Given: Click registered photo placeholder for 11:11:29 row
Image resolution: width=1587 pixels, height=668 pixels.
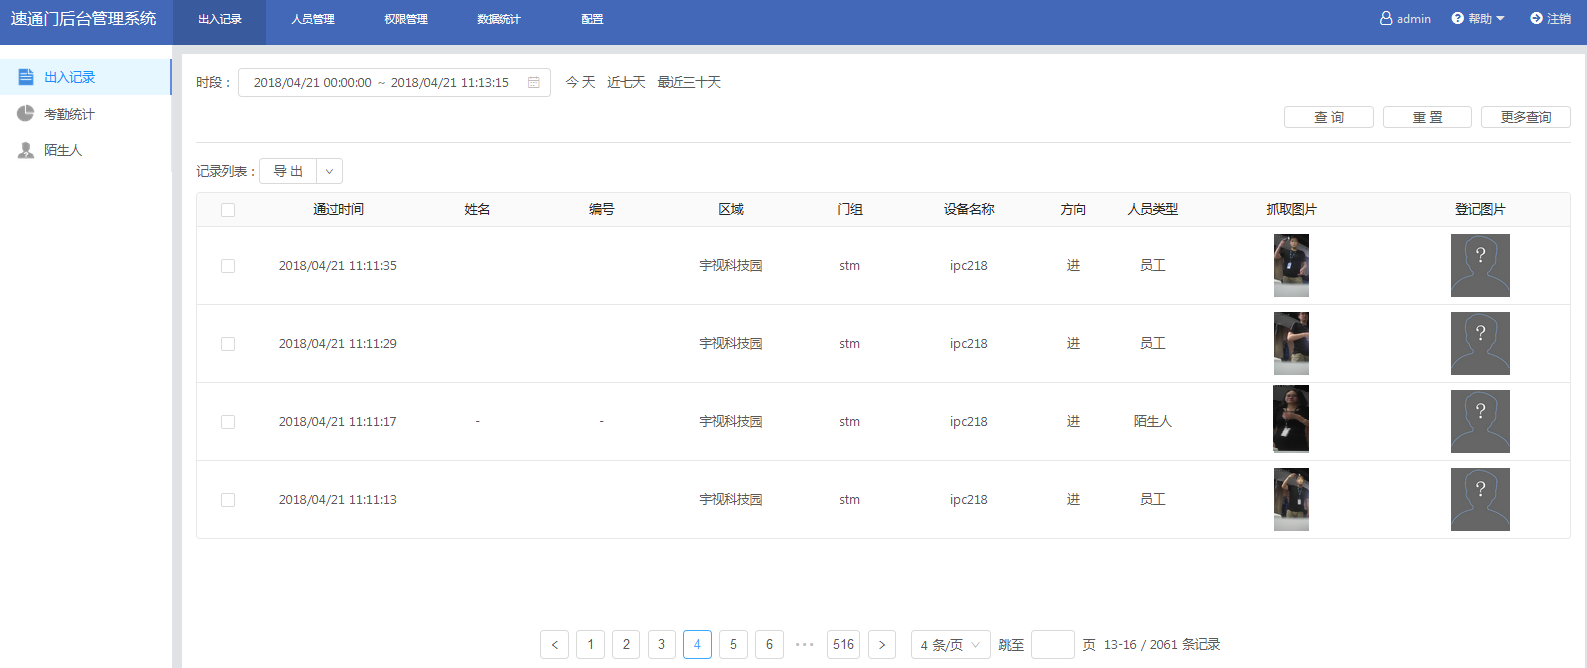Looking at the screenshot, I should (1480, 343).
